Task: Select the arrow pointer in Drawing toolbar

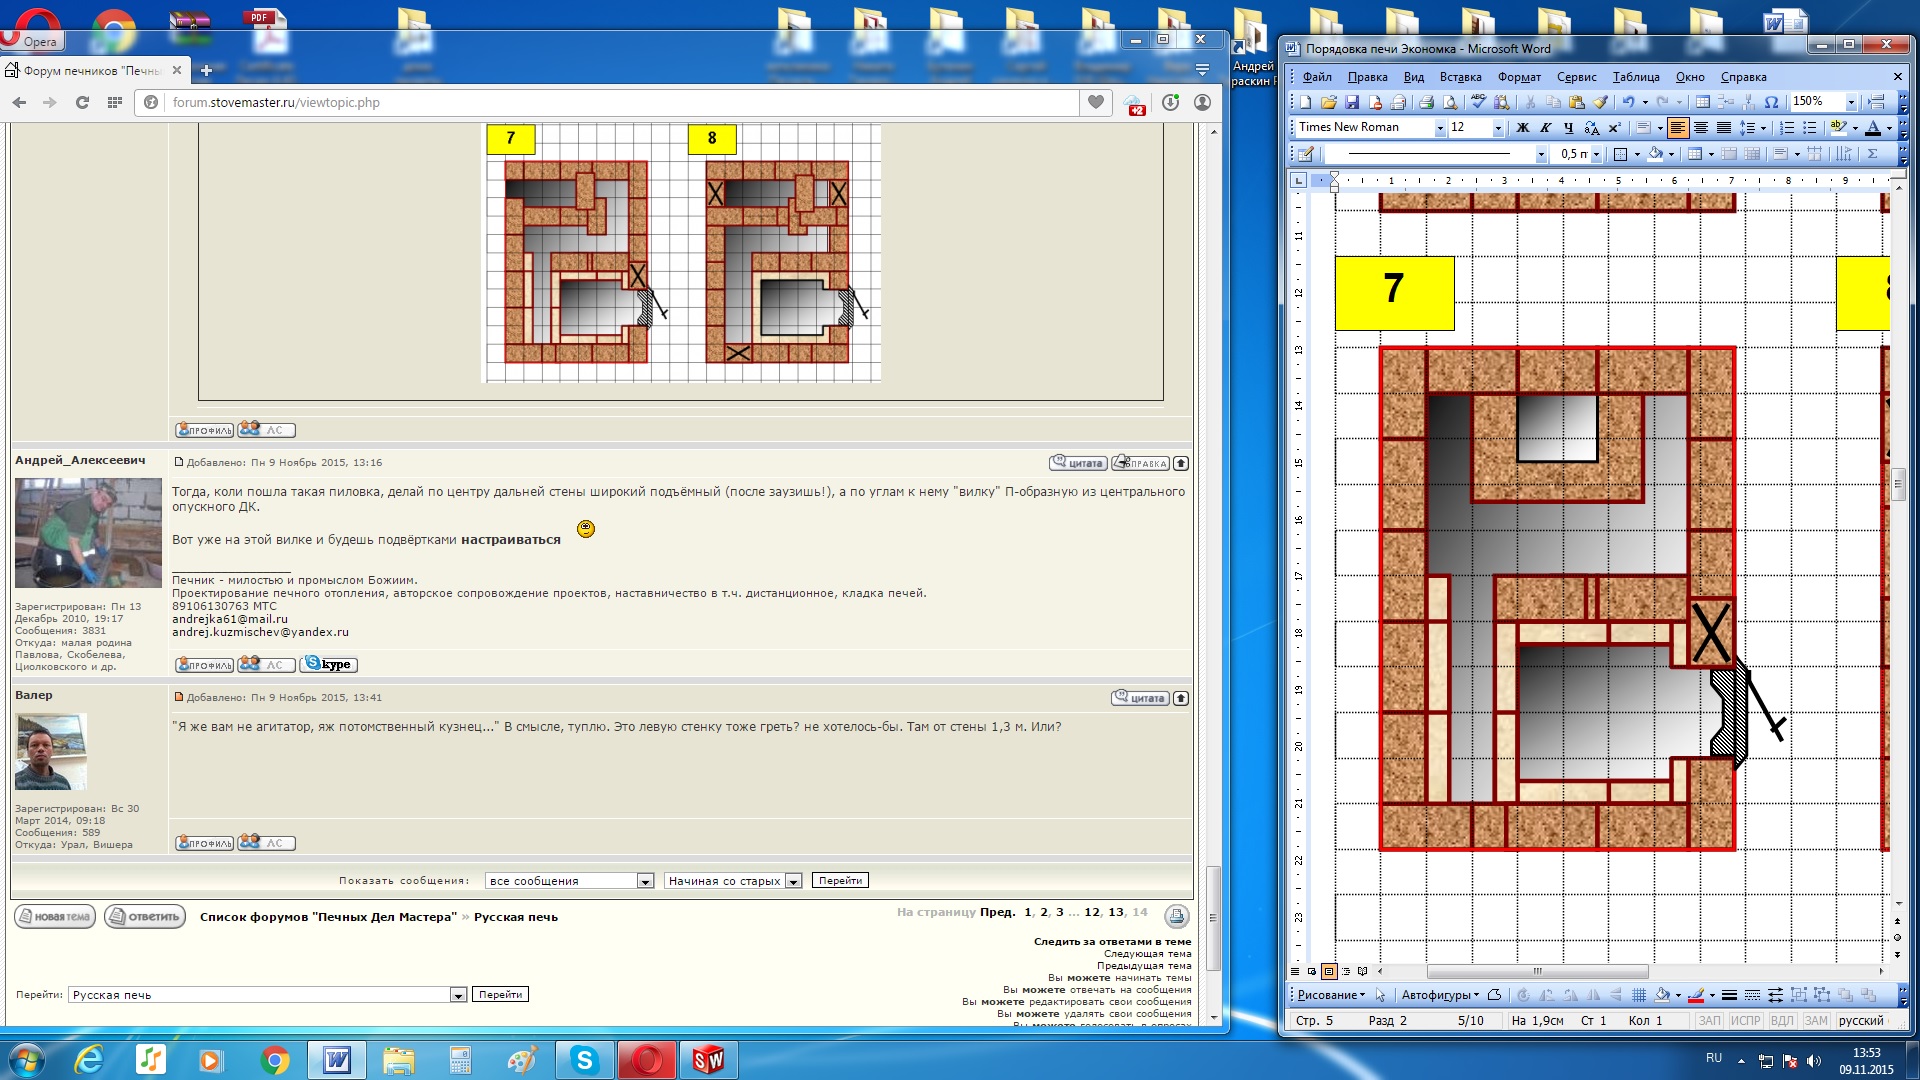Action: (x=1381, y=995)
